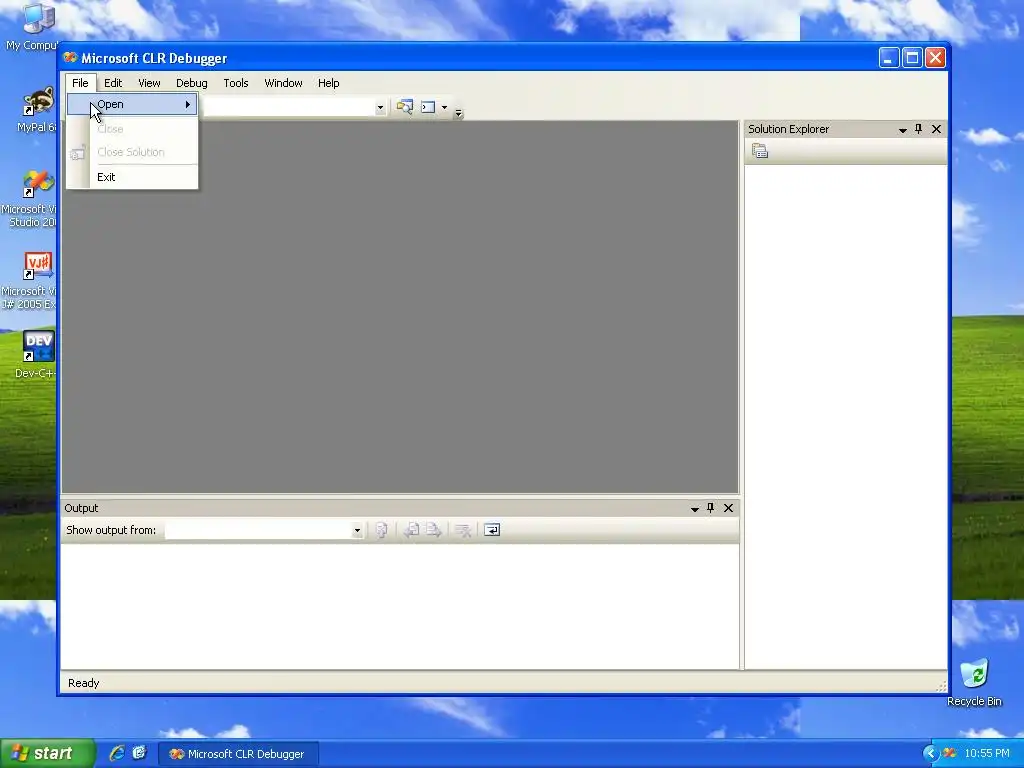Expand hidden system tray icons arrow
1024x768 pixels.
(x=931, y=754)
